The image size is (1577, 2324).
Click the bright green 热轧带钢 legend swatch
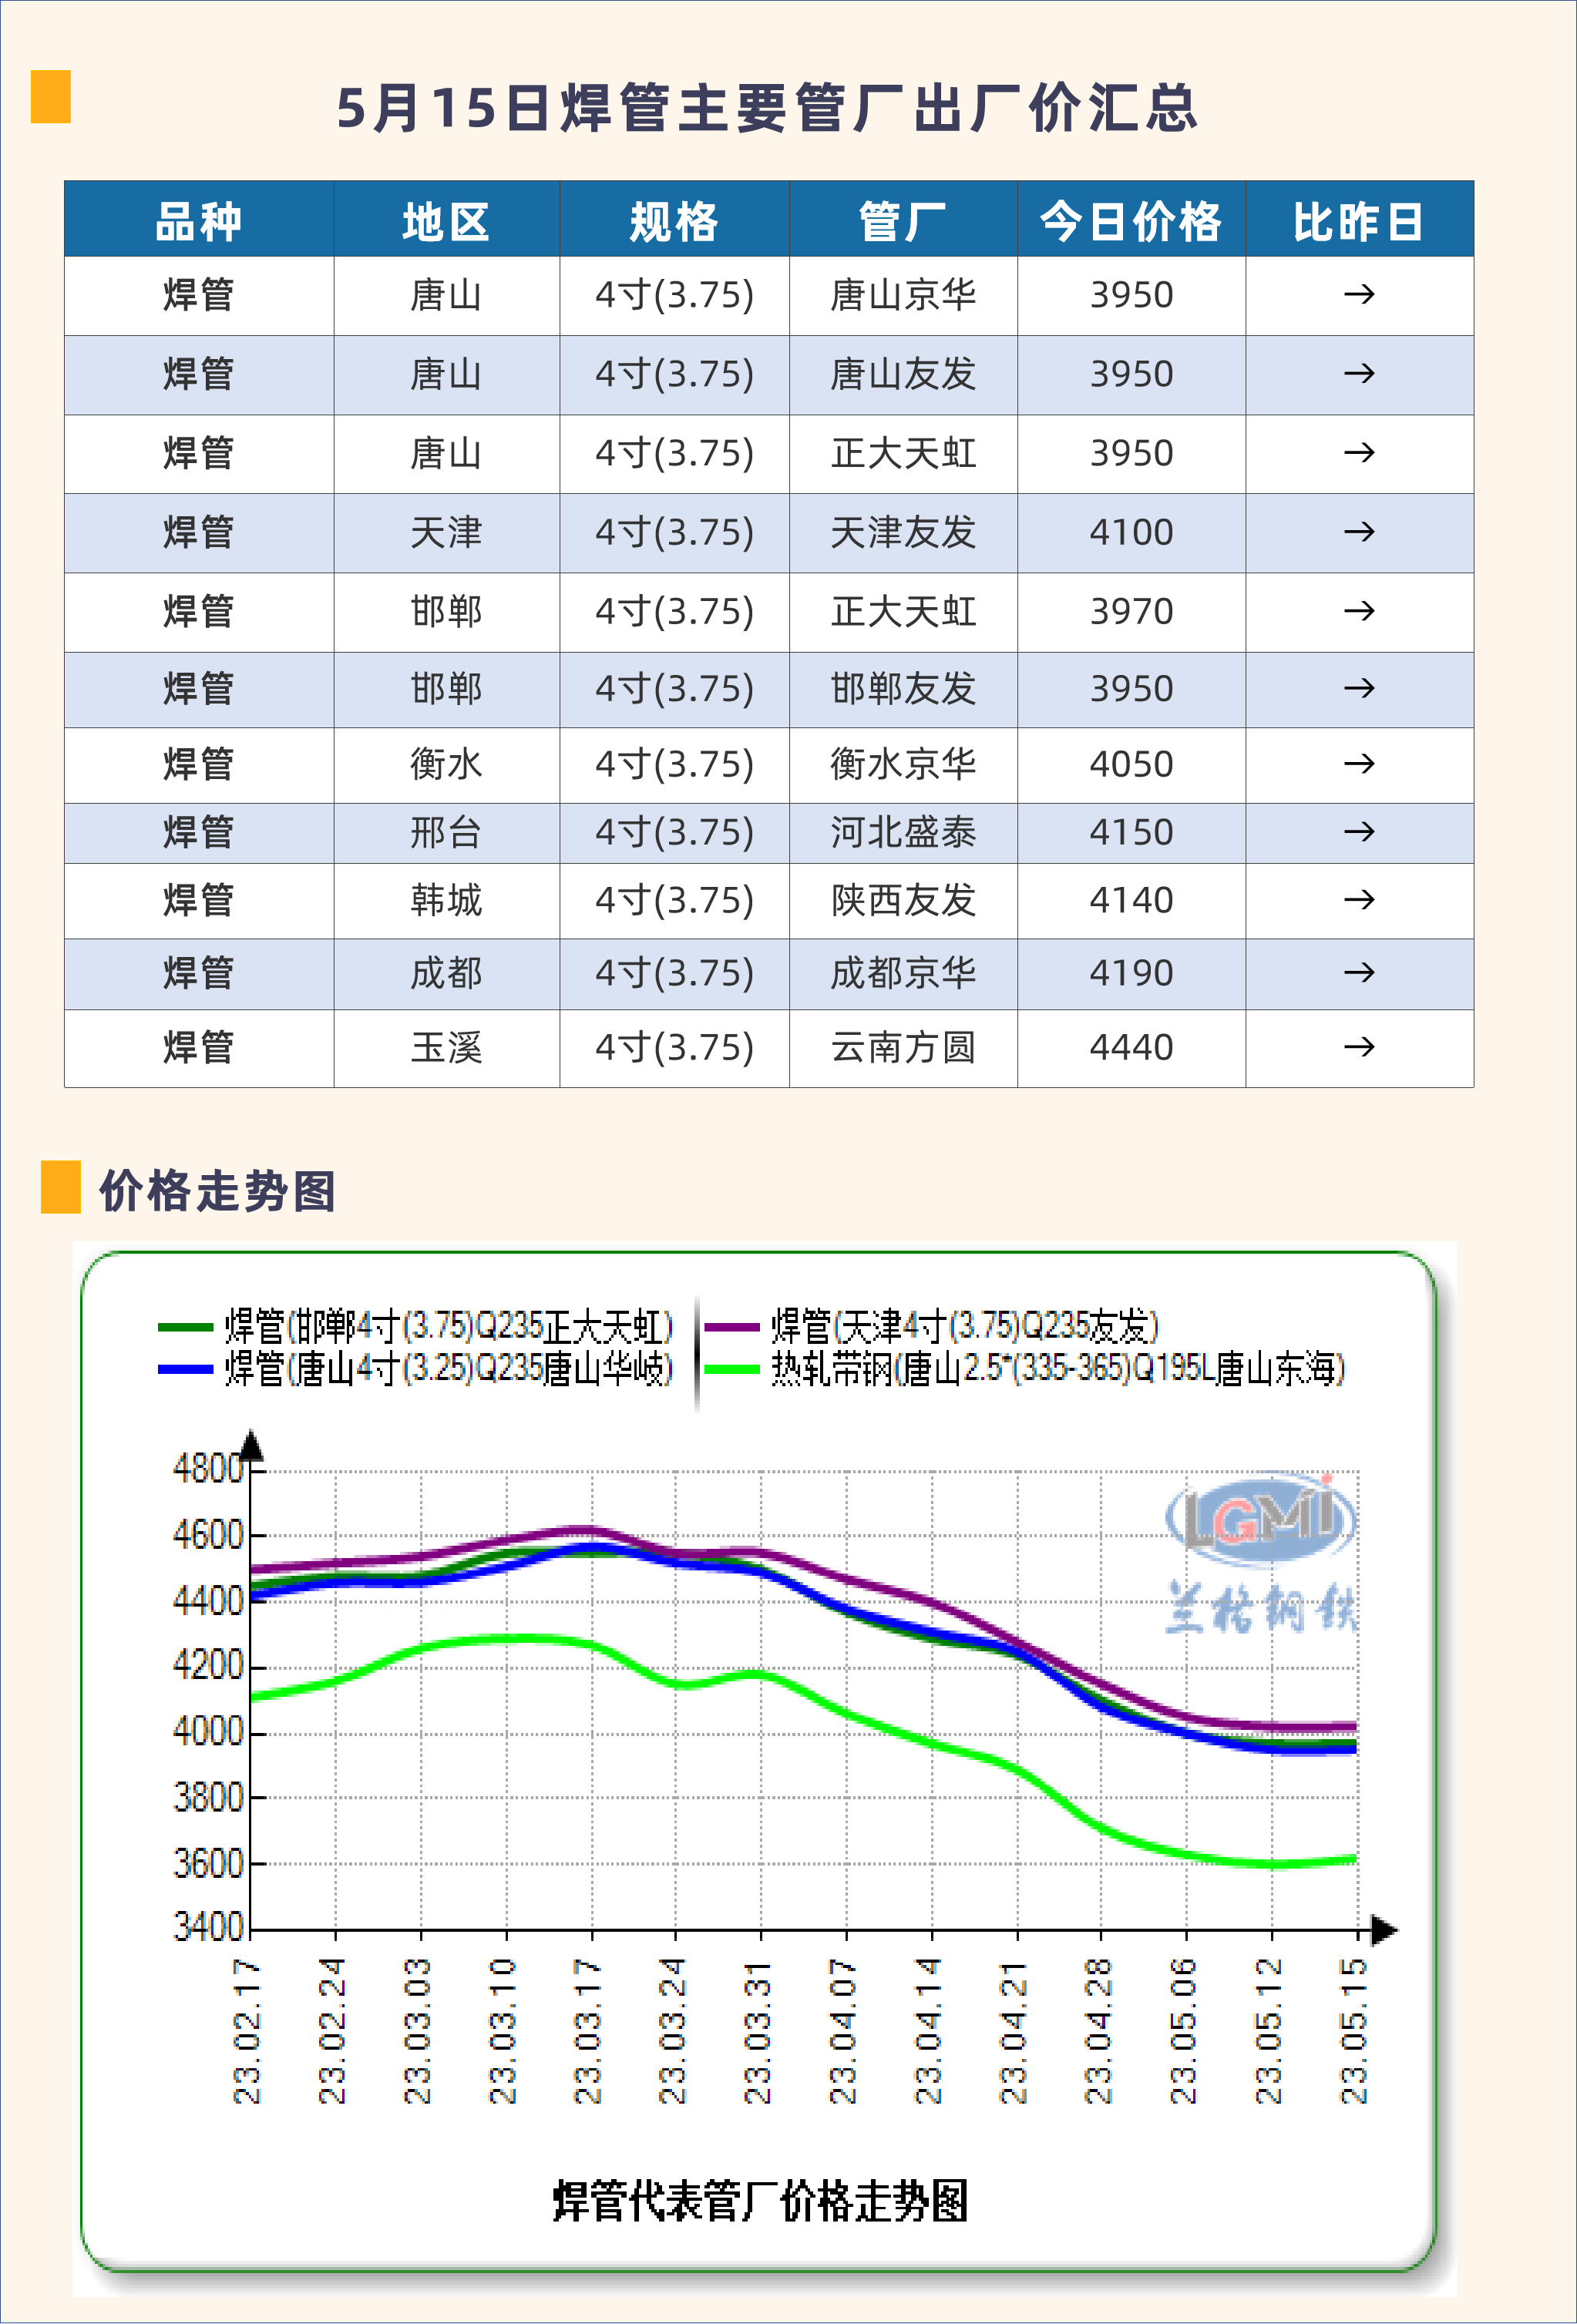(731, 1369)
